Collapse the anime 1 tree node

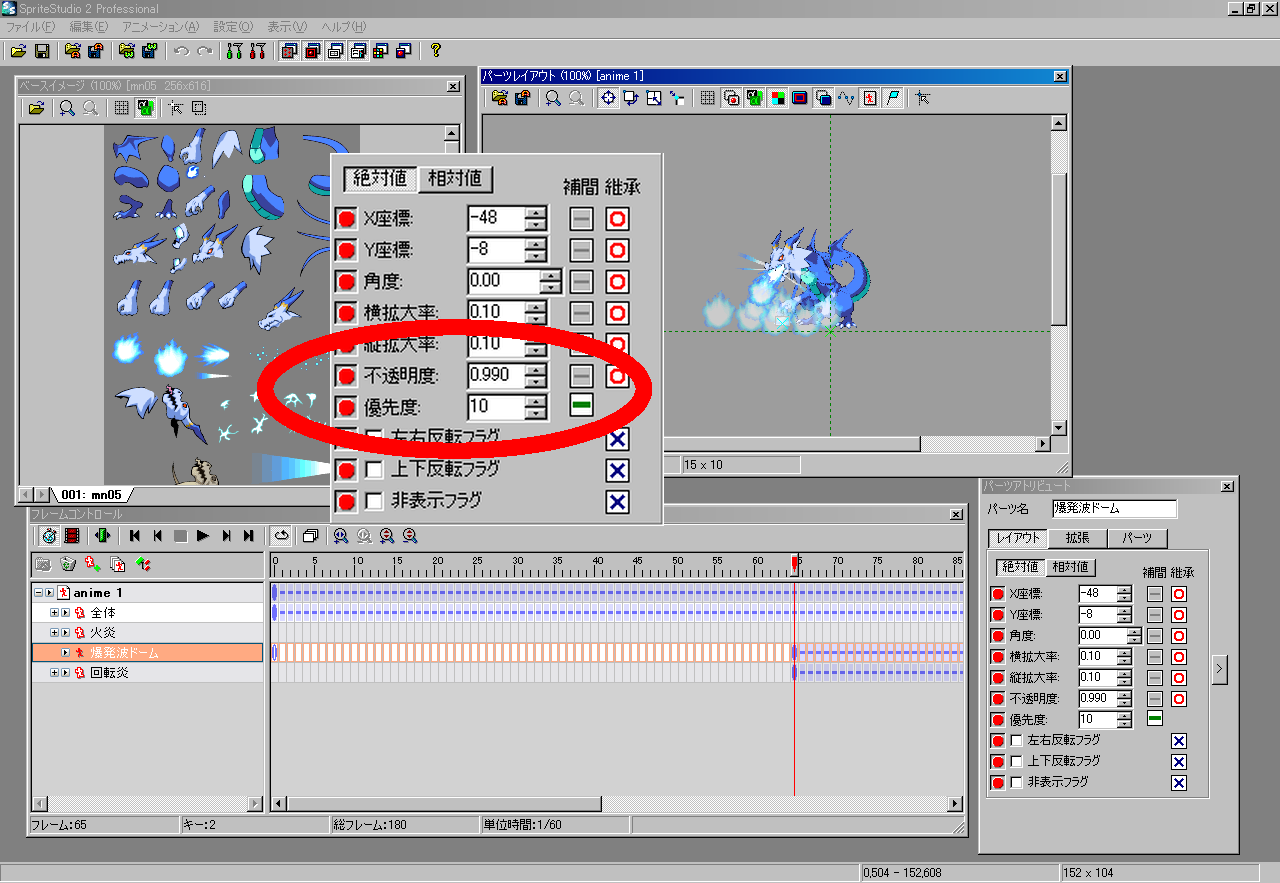[x=39, y=593]
